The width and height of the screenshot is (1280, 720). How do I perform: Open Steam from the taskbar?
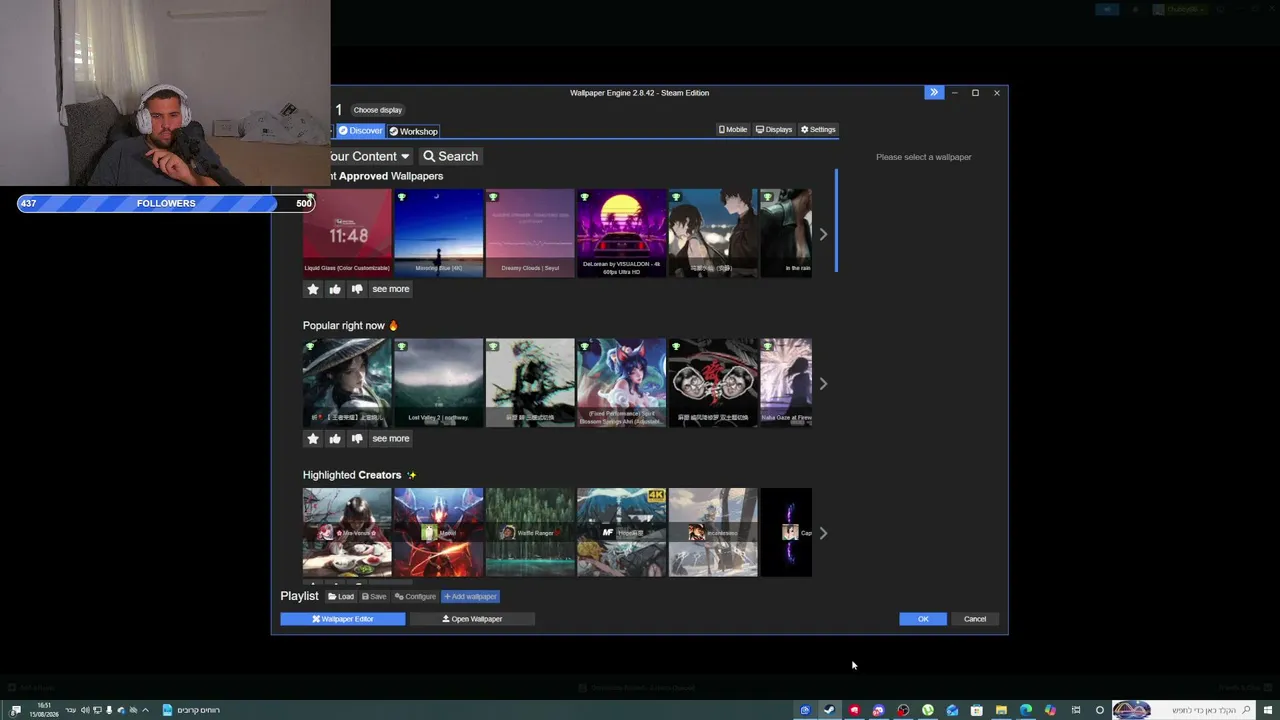[x=829, y=710]
